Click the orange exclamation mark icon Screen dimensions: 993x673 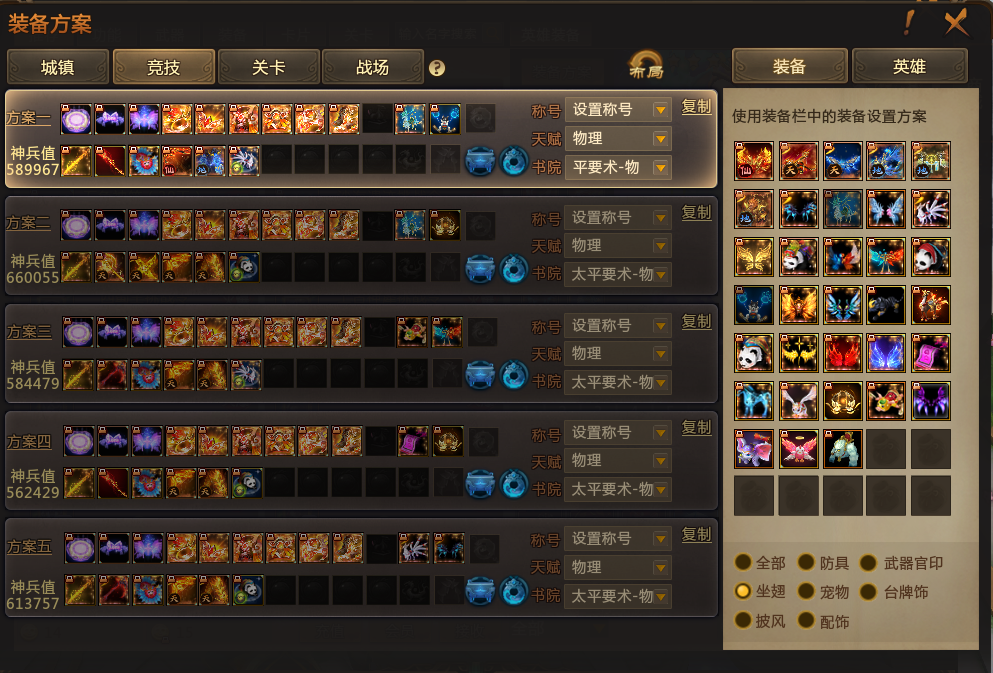click(x=909, y=22)
